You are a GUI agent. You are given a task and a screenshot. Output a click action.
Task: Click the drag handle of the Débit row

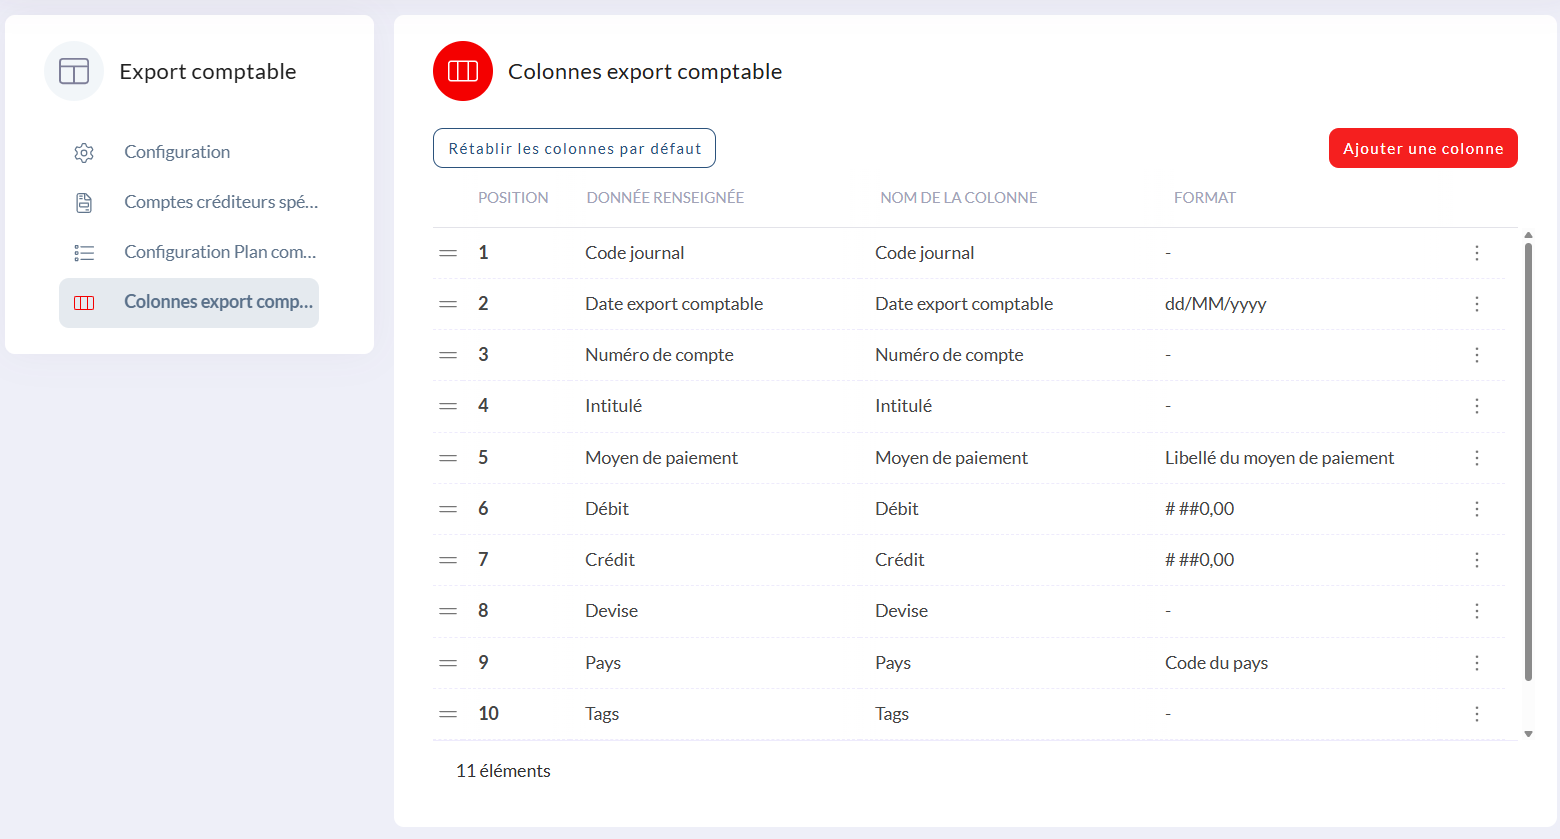click(448, 509)
